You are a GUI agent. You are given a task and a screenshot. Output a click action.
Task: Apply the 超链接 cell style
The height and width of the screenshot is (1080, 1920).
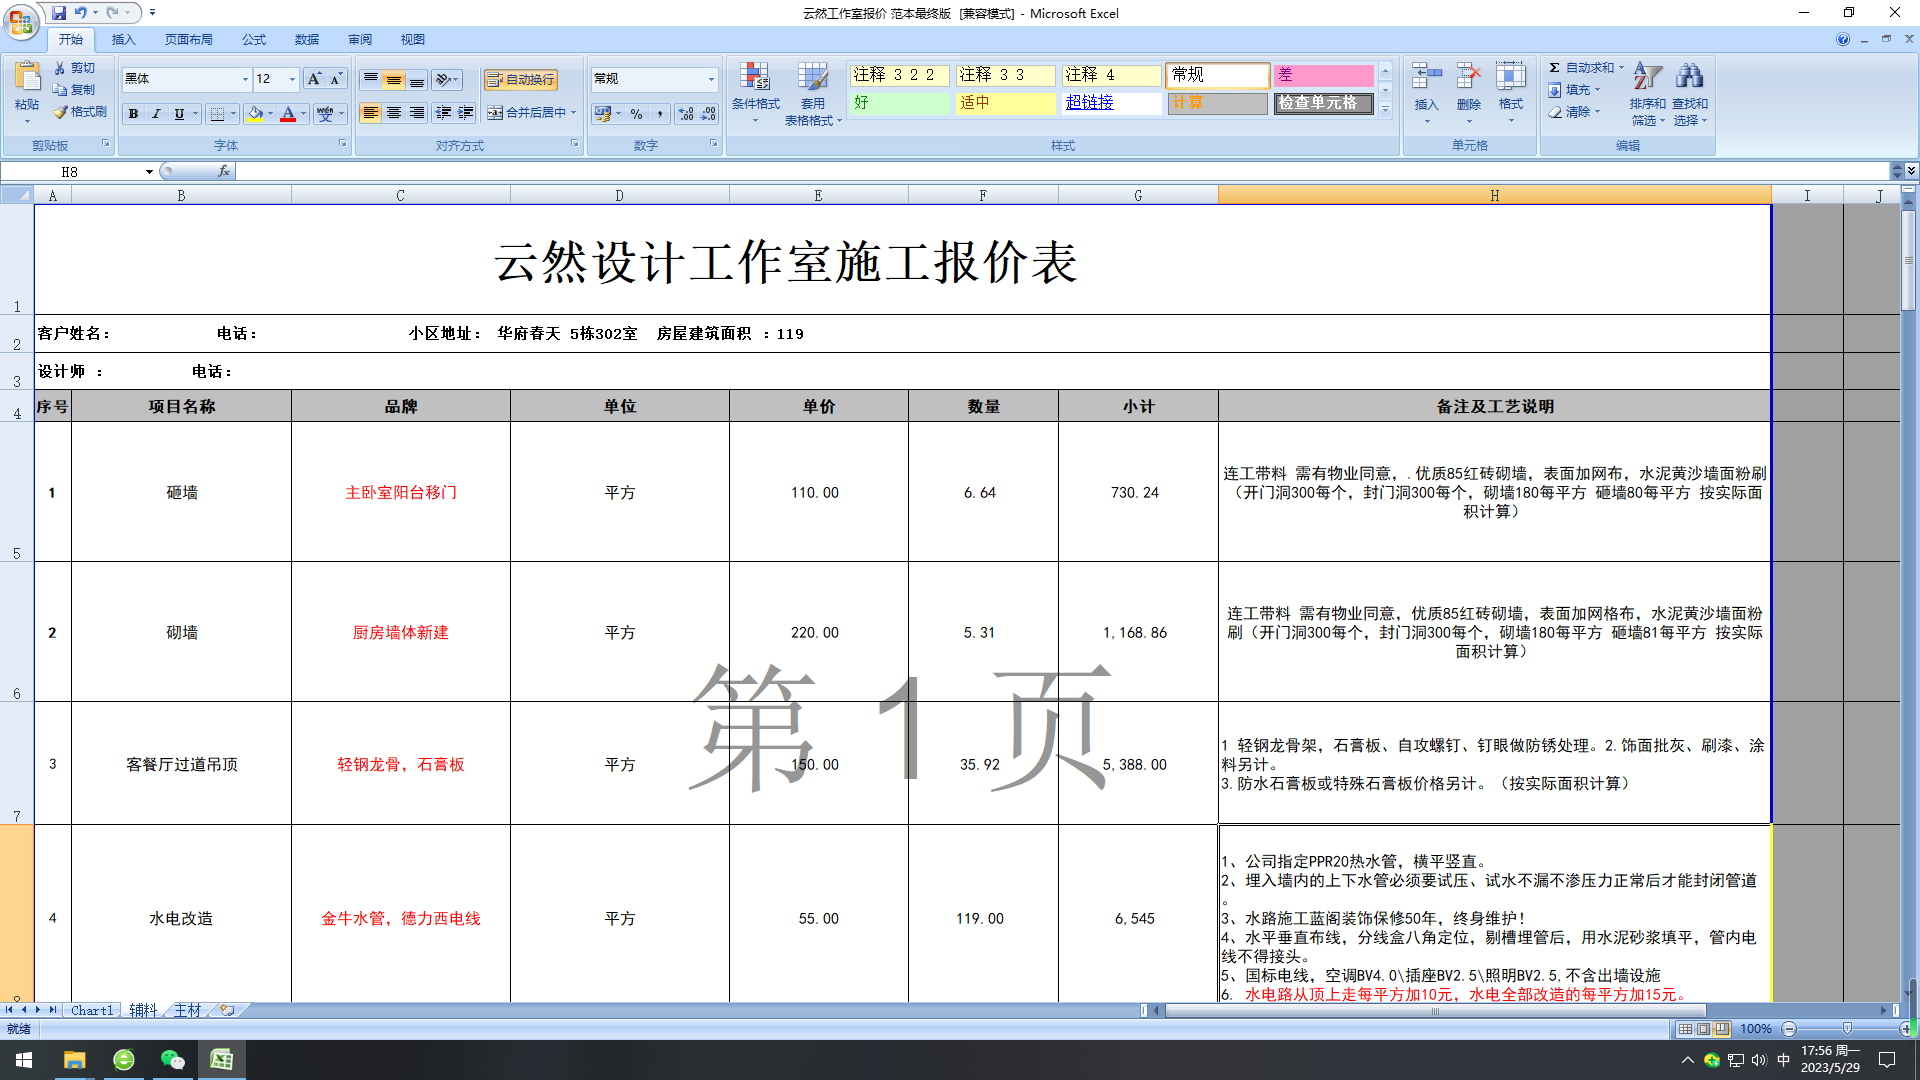tap(1110, 103)
